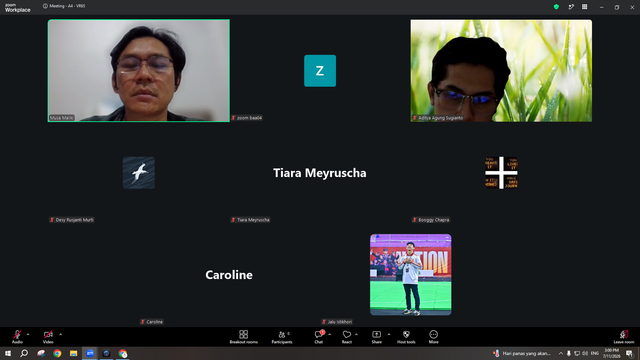The height and width of the screenshot is (360, 640).
Task: Click Desy Rusjanti Murti's bird avatar
Action: (139, 173)
